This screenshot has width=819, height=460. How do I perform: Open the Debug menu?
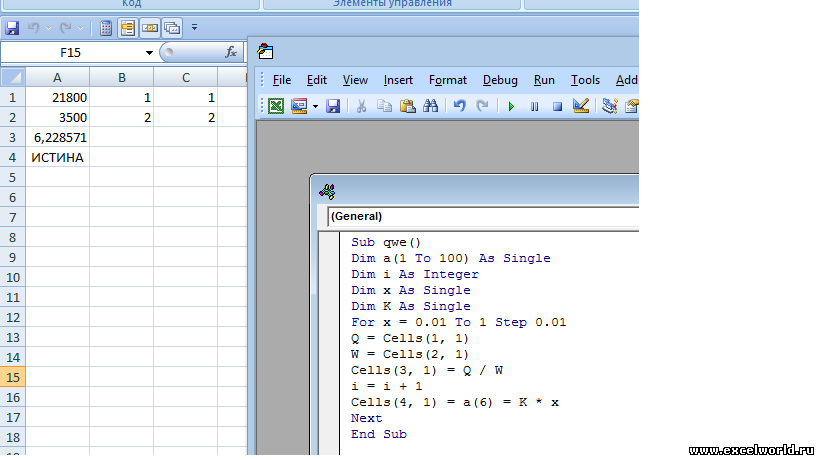click(500, 80)
